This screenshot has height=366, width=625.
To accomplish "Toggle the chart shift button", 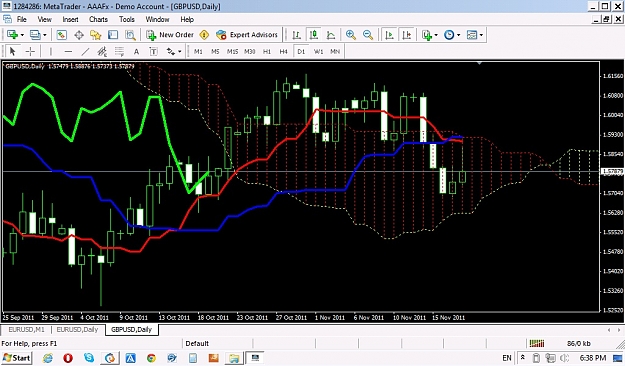I will [x=407, y=35].
